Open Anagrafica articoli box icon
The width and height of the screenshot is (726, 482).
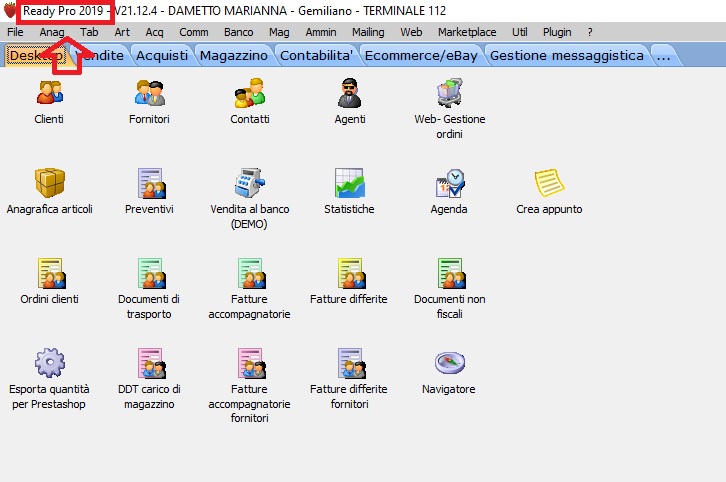click(50, 182)
